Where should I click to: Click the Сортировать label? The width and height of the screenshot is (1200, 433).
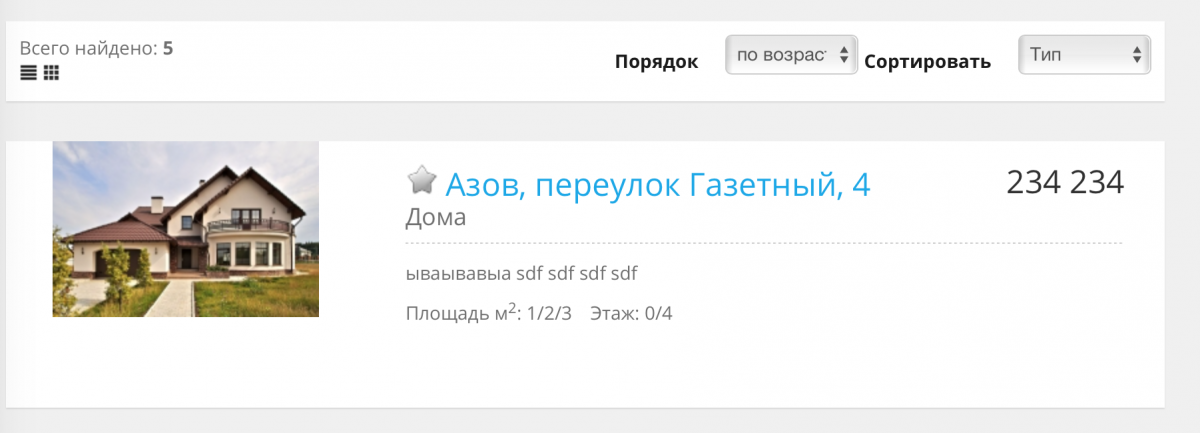click(927, 61)
